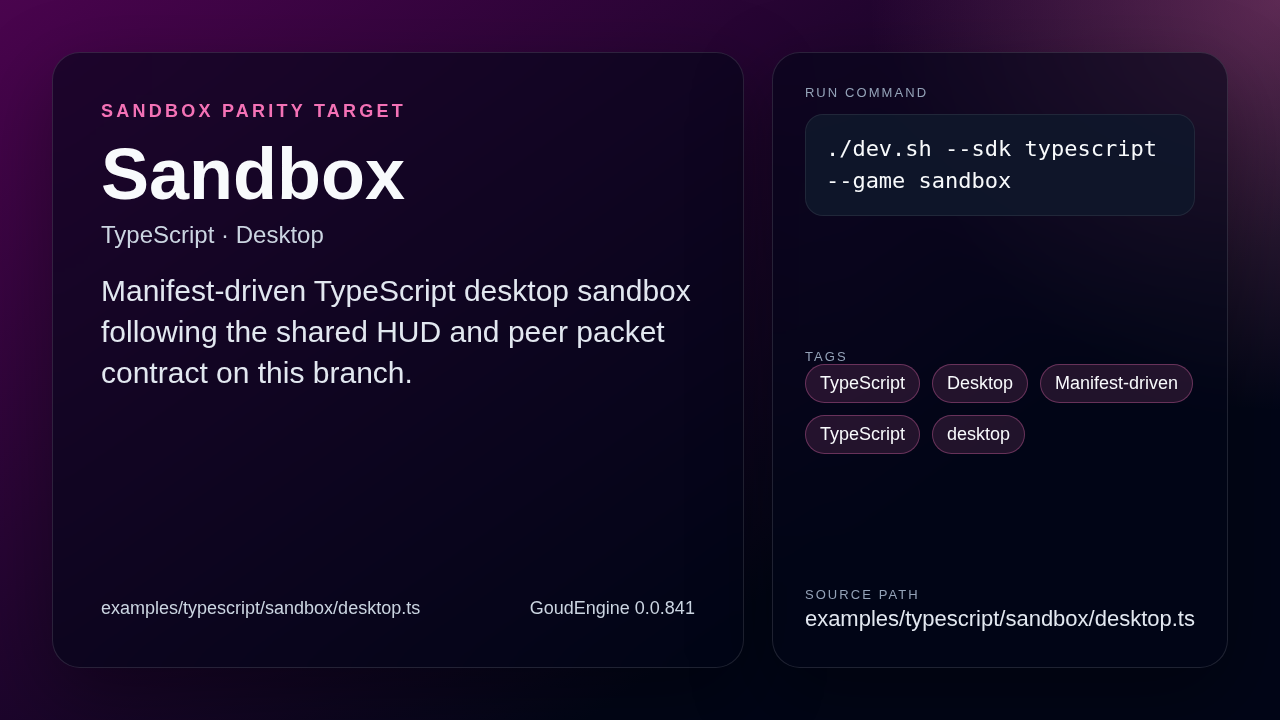Click the --game sandbox argument text
Screen dimensions: 1280x720
pos(918,181)
